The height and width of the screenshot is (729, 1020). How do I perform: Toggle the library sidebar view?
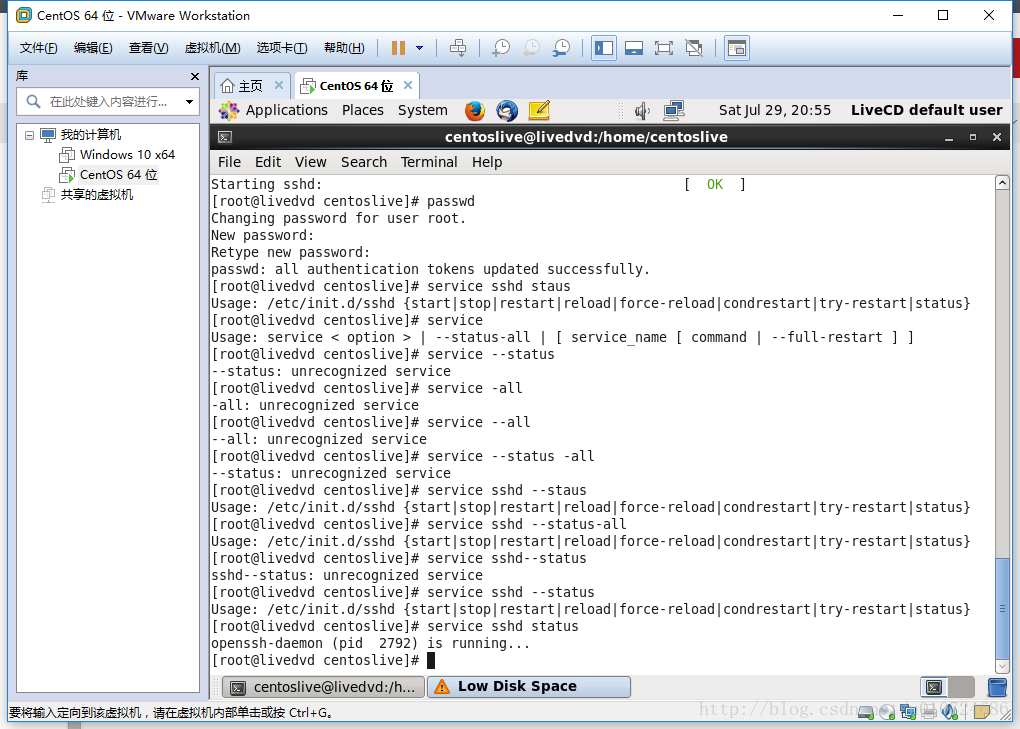pos(604,48)
